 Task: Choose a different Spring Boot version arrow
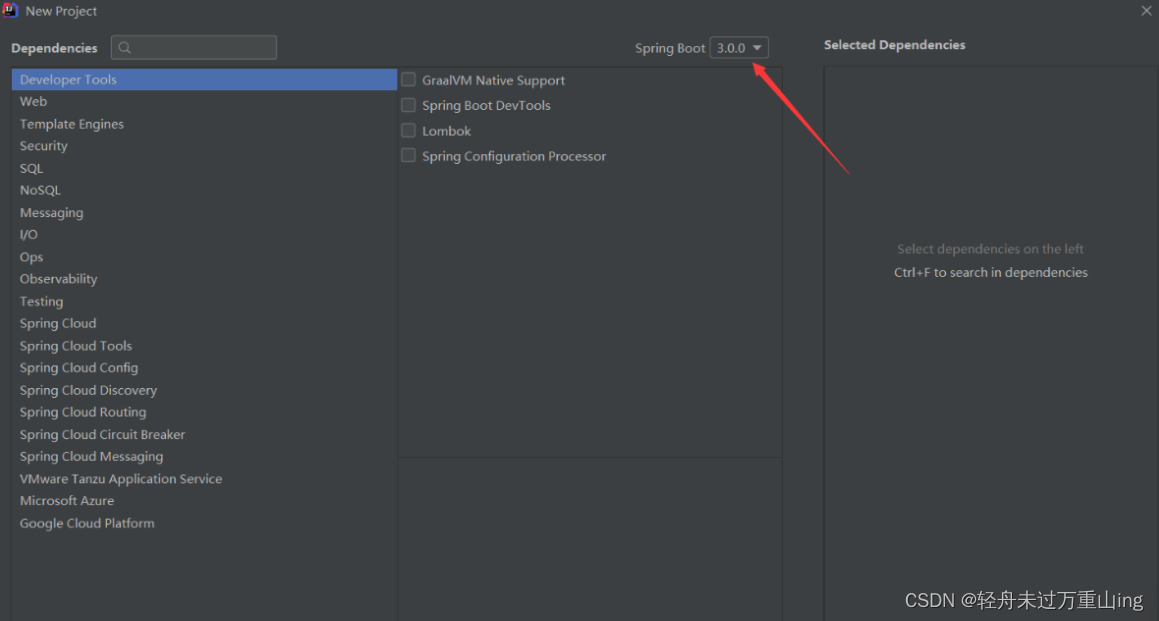[x=755, y=47]
